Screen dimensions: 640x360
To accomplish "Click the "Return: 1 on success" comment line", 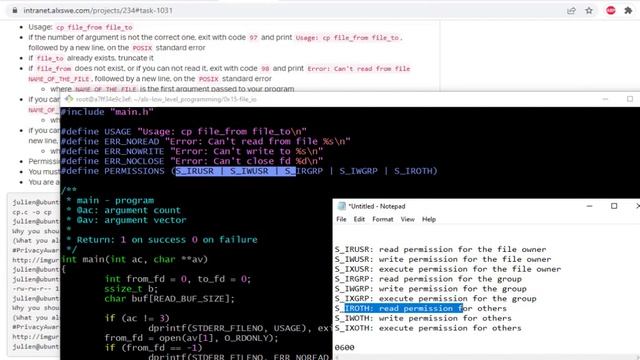I will point(167,240).
